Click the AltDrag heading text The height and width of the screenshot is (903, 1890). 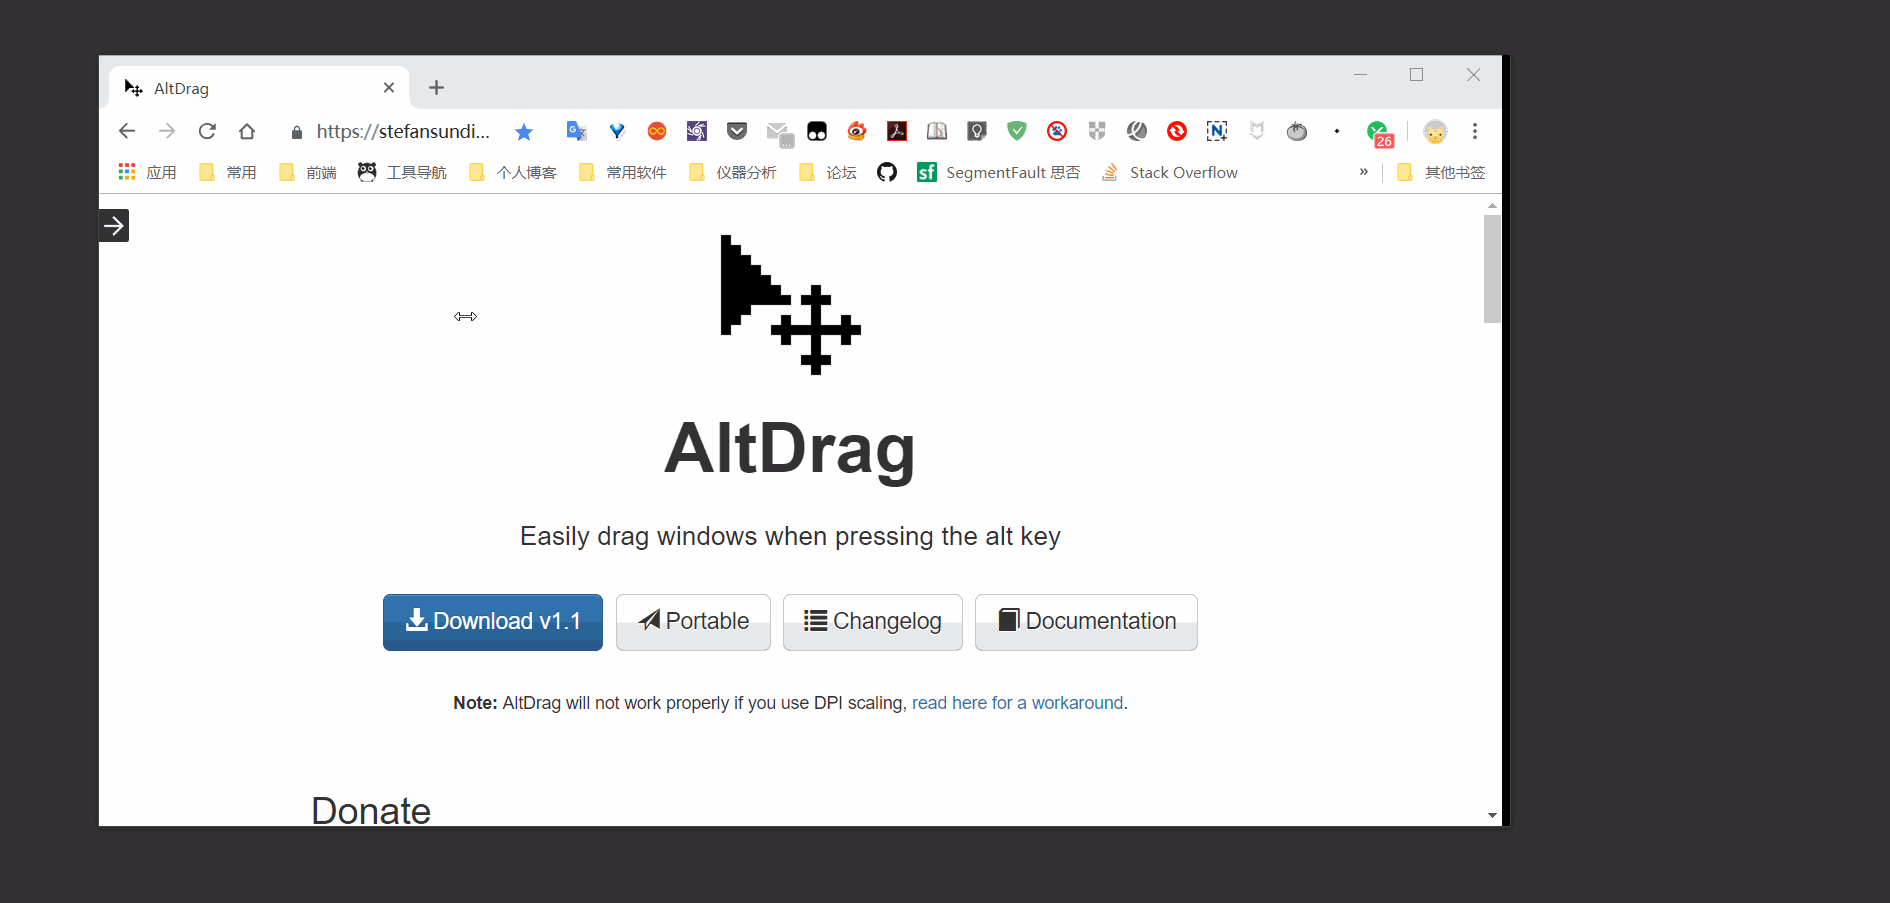point(790,449)
